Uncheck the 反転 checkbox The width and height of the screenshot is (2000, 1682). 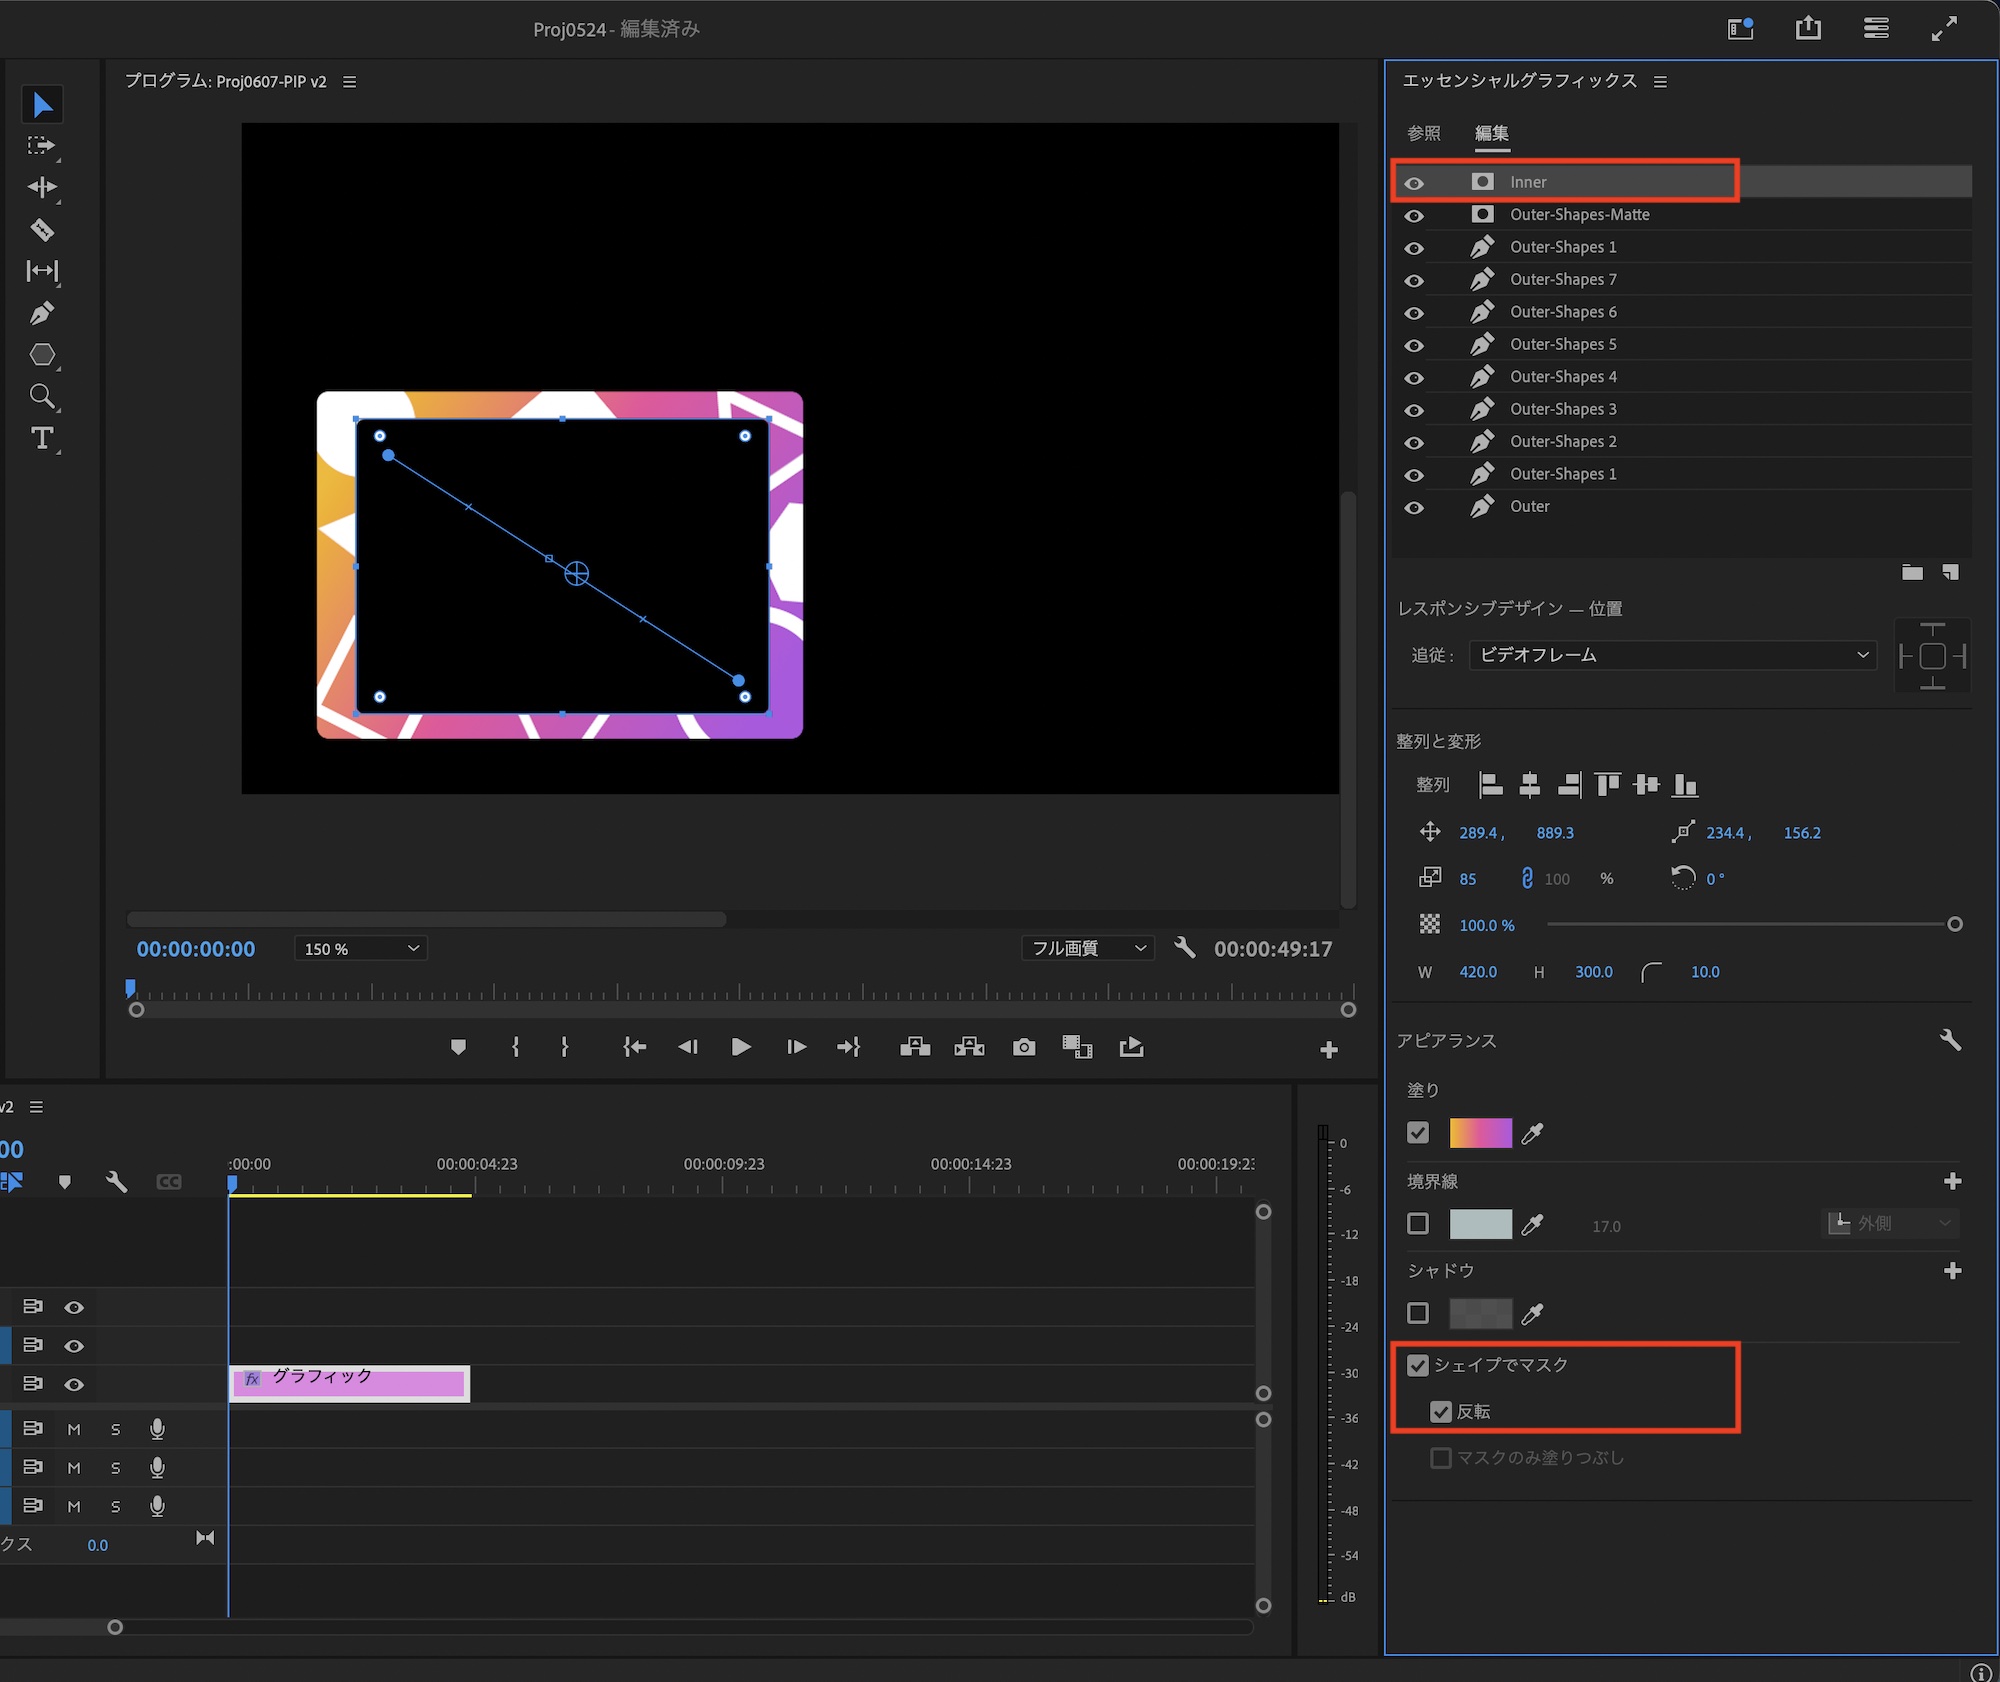pyautogui.click(x=1440, y=1412)
